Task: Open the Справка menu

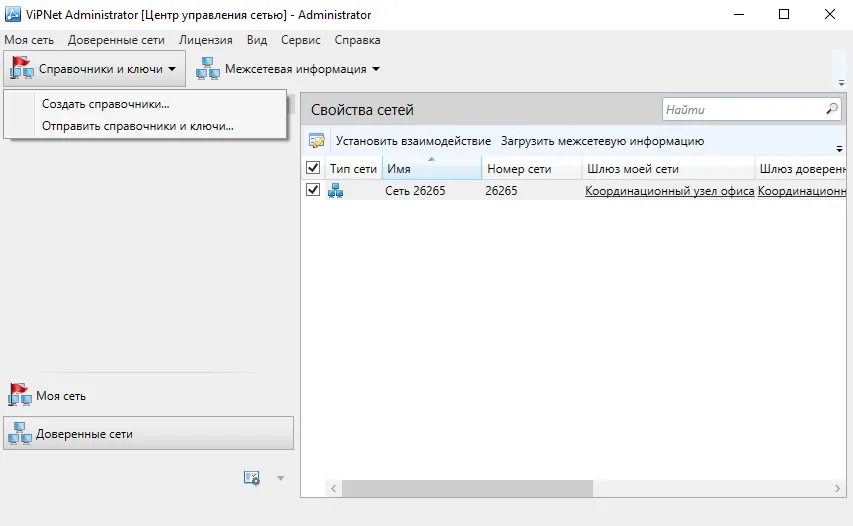Action: pyautogui.click(x=357, y=40)
